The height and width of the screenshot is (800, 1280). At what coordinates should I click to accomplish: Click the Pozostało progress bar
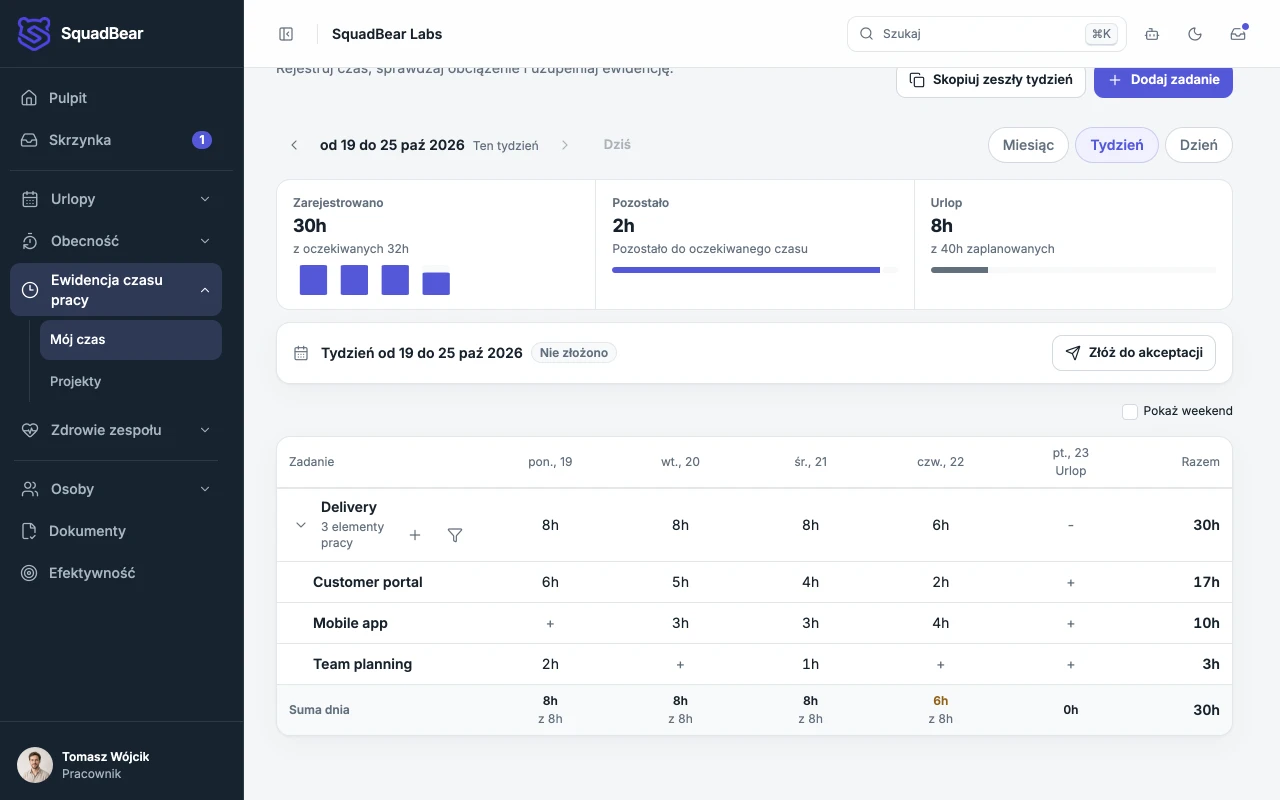pos(755,270)
